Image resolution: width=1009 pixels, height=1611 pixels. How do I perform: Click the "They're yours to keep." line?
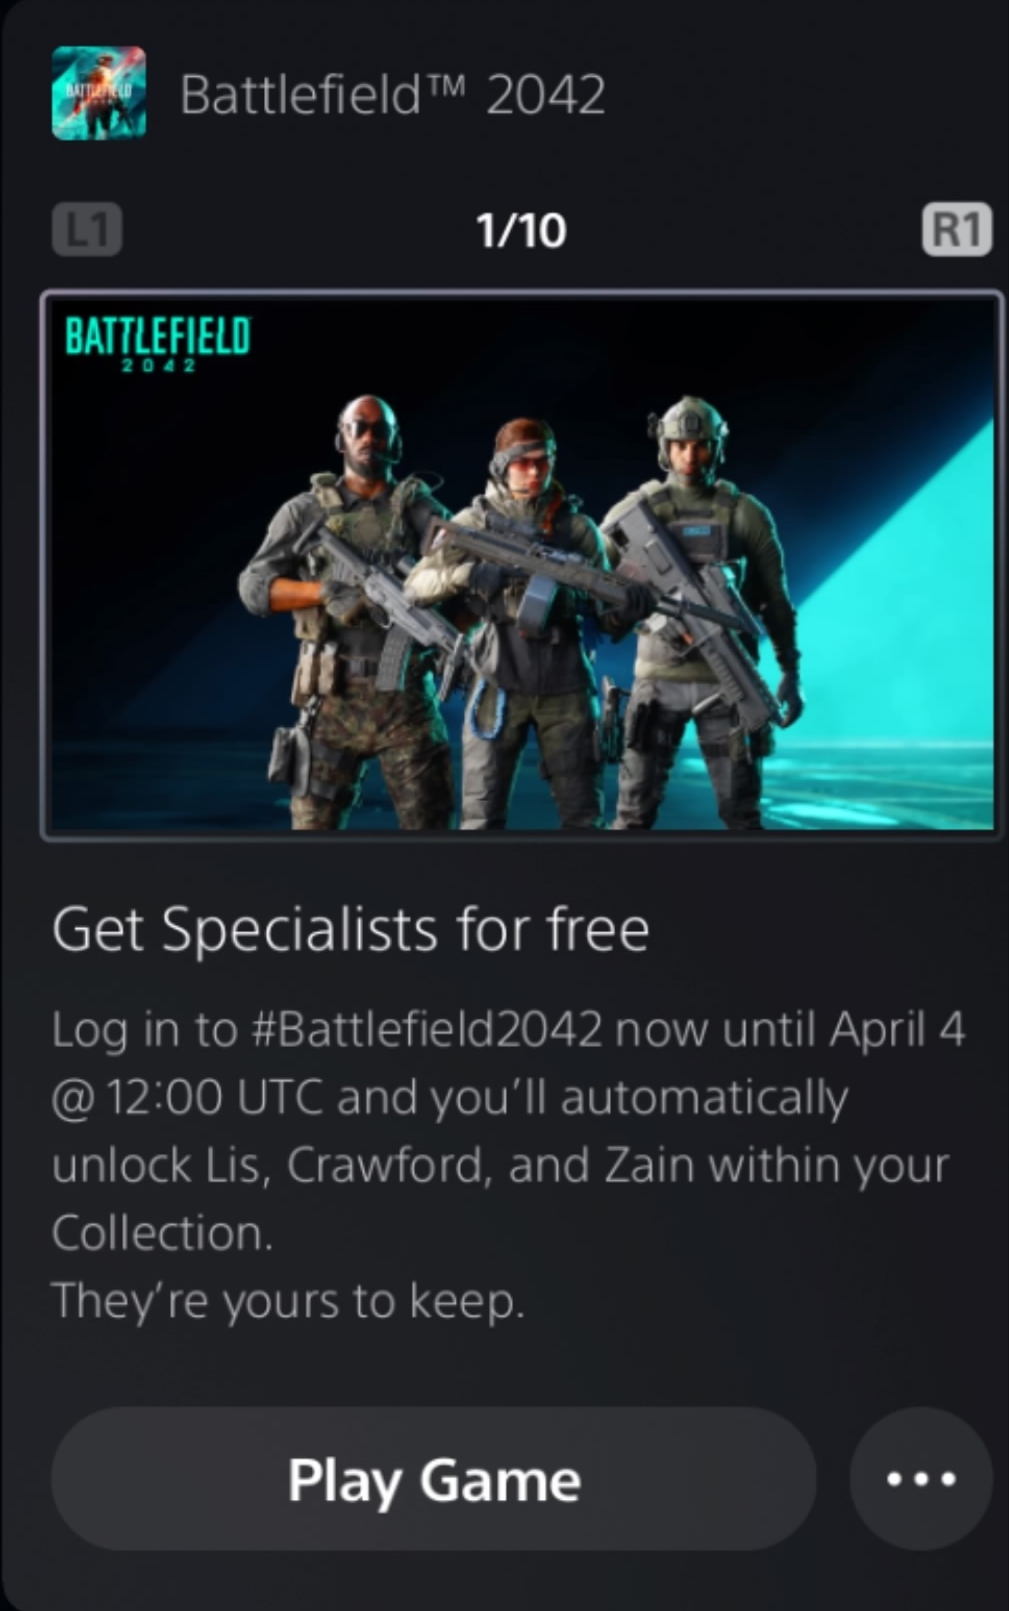(288, 1301)
